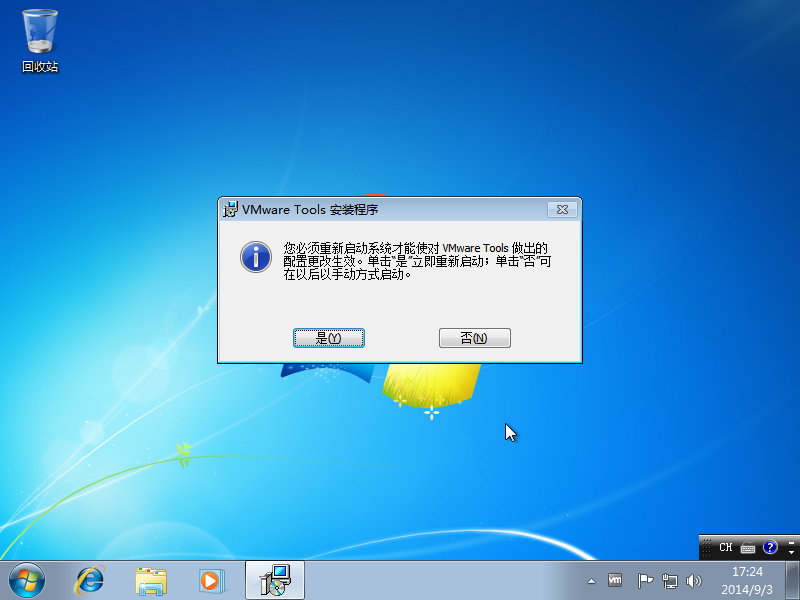Open Action Center flag tray icon
Viewport: 800px width, 600px height.
tap(645, 581)
